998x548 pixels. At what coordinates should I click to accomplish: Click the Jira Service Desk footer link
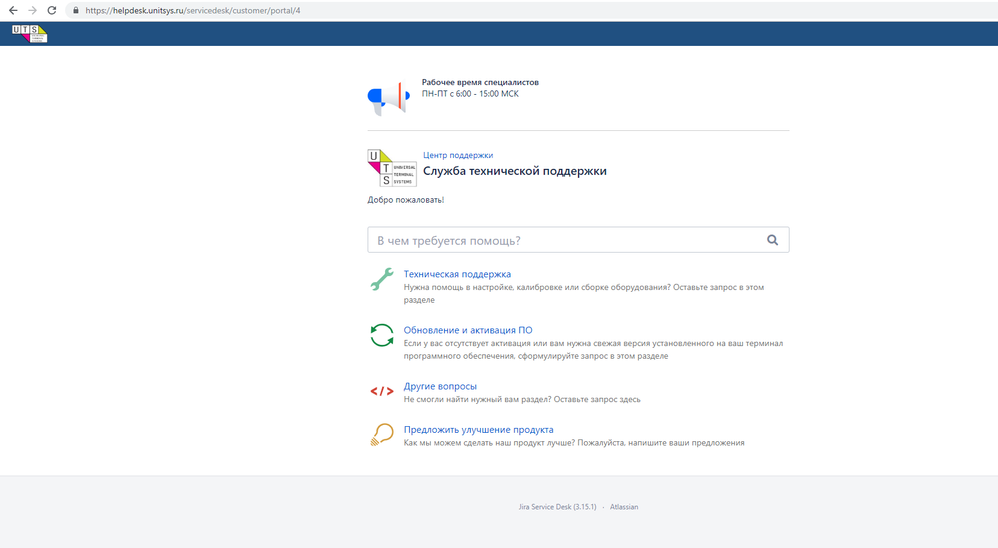click(558, 507)
